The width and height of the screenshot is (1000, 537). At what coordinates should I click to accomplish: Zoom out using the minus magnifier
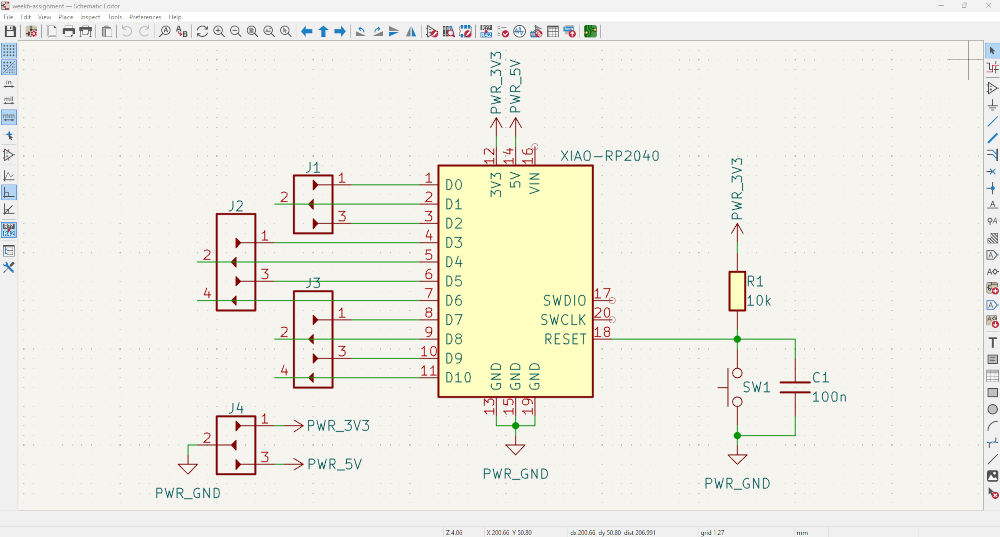coord(235,31)
